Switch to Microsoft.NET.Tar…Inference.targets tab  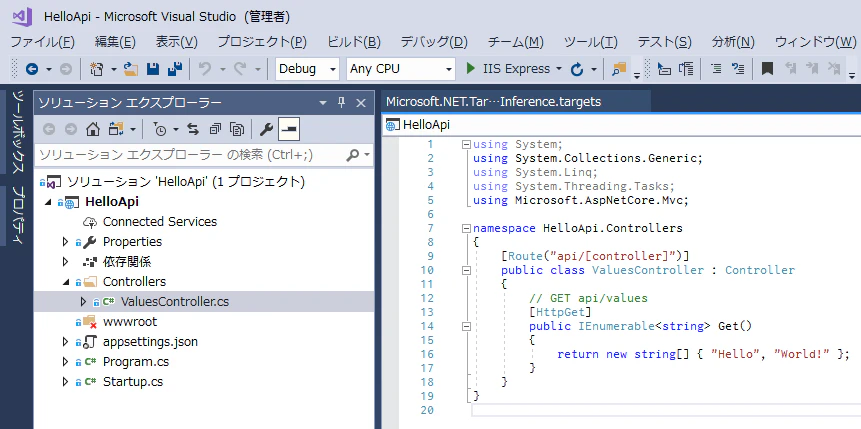pos(494,102)
